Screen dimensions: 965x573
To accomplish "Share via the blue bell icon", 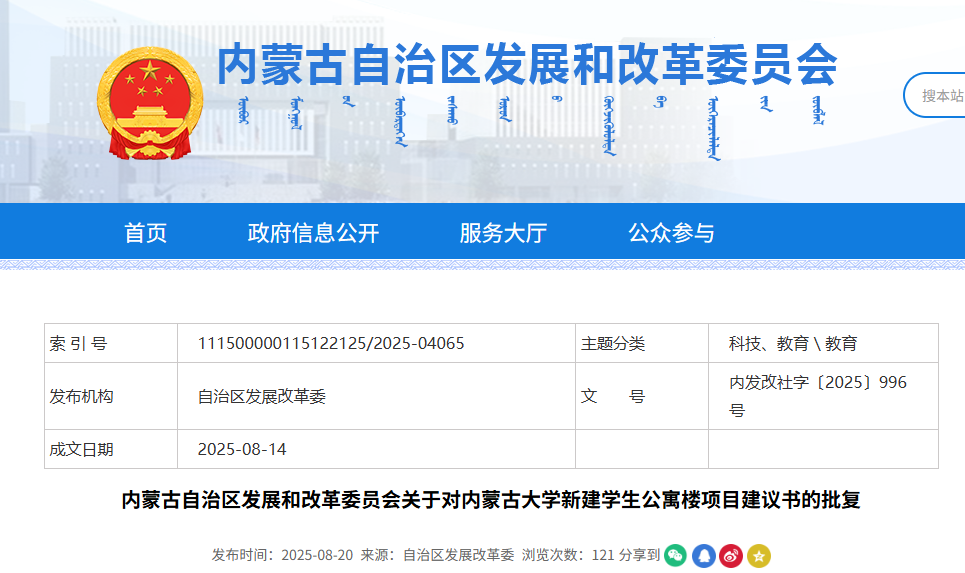I will point(703,556).
